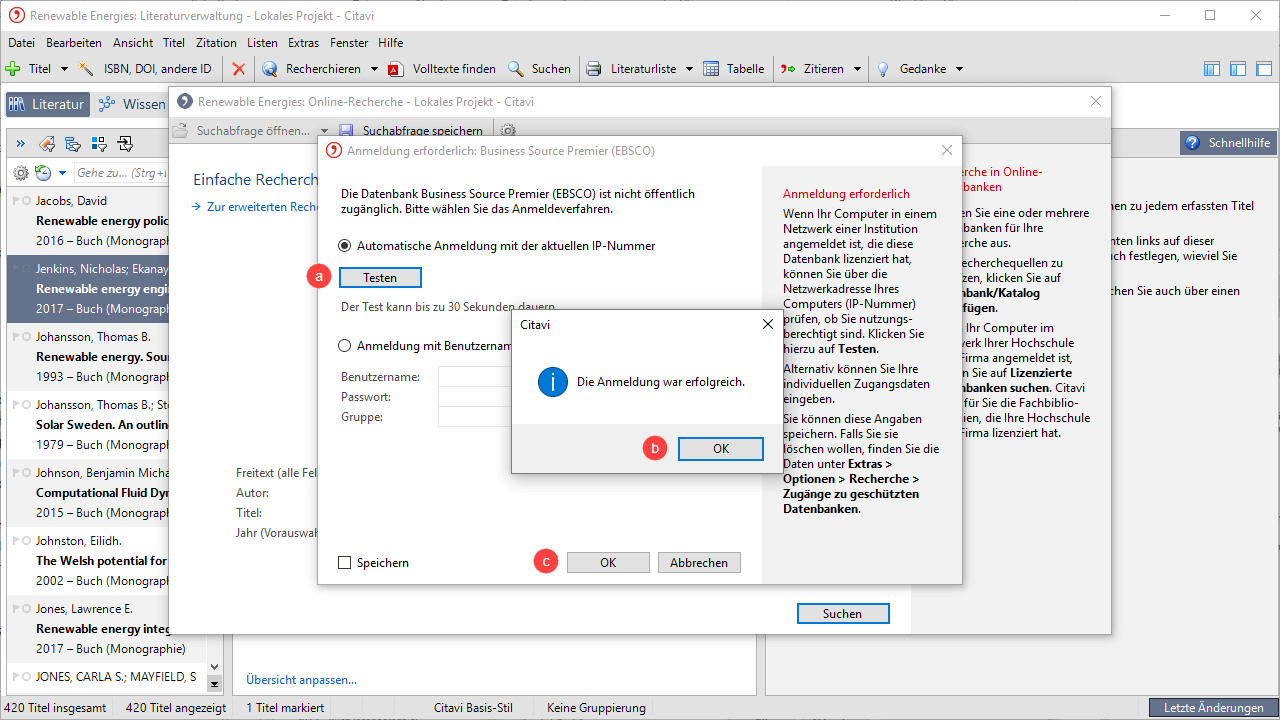Viewport: 1280px width, 720px height.
Task: Click the Volltexte finden PDF icon
Action: 395,69
